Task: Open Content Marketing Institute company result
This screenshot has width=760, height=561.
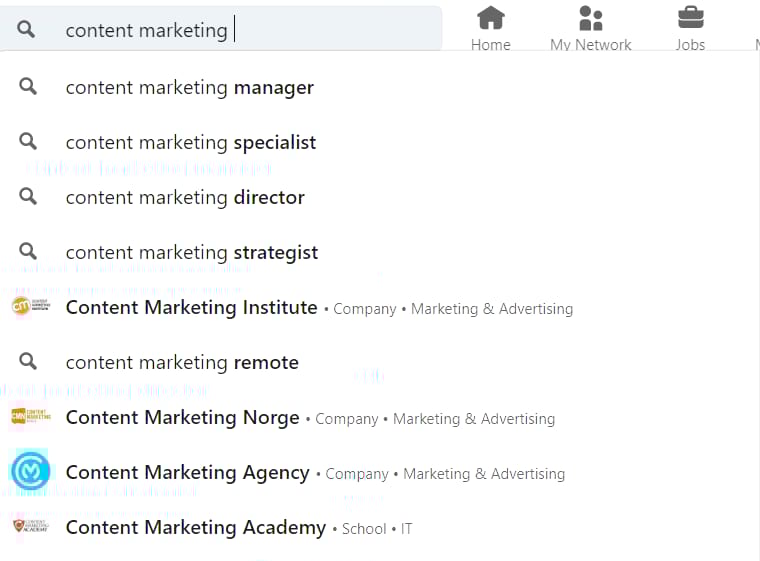Action: point(380,307)
